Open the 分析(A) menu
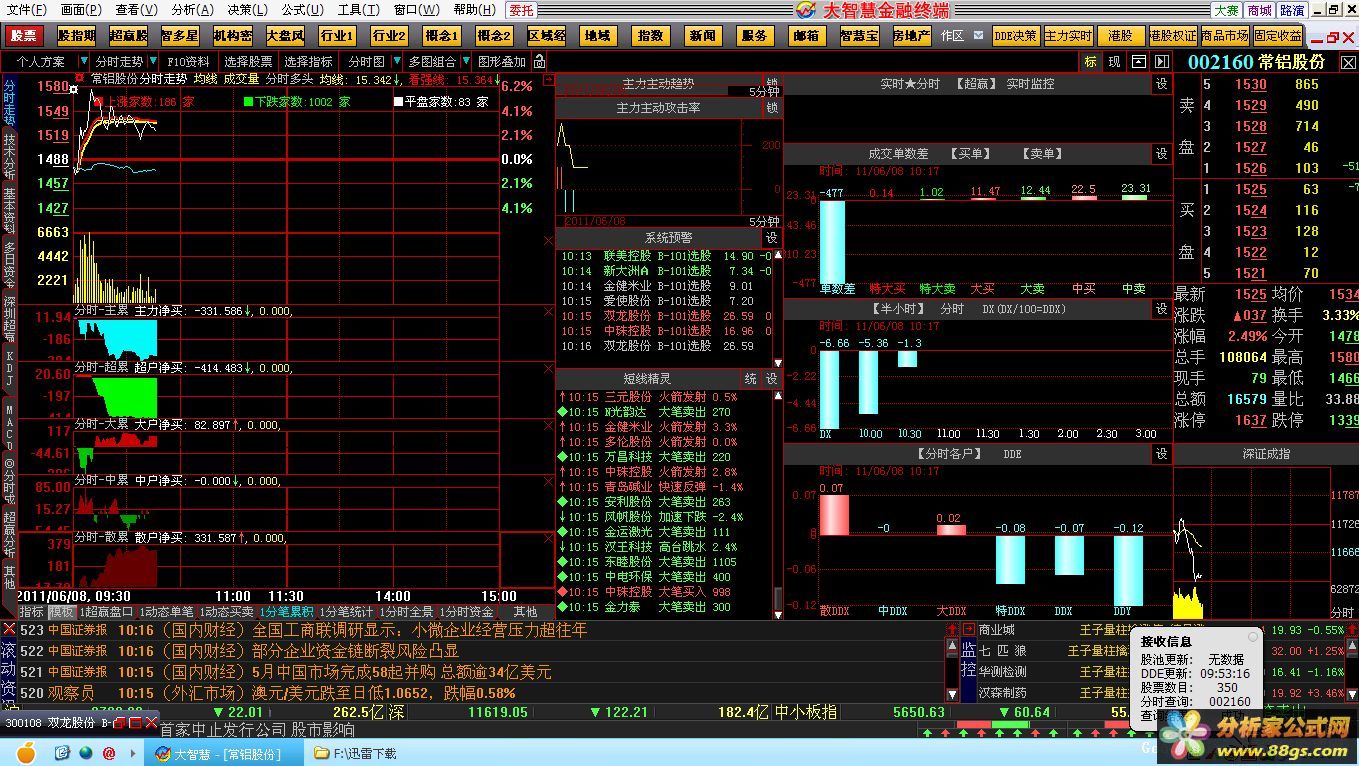 [x=192, y=10]
